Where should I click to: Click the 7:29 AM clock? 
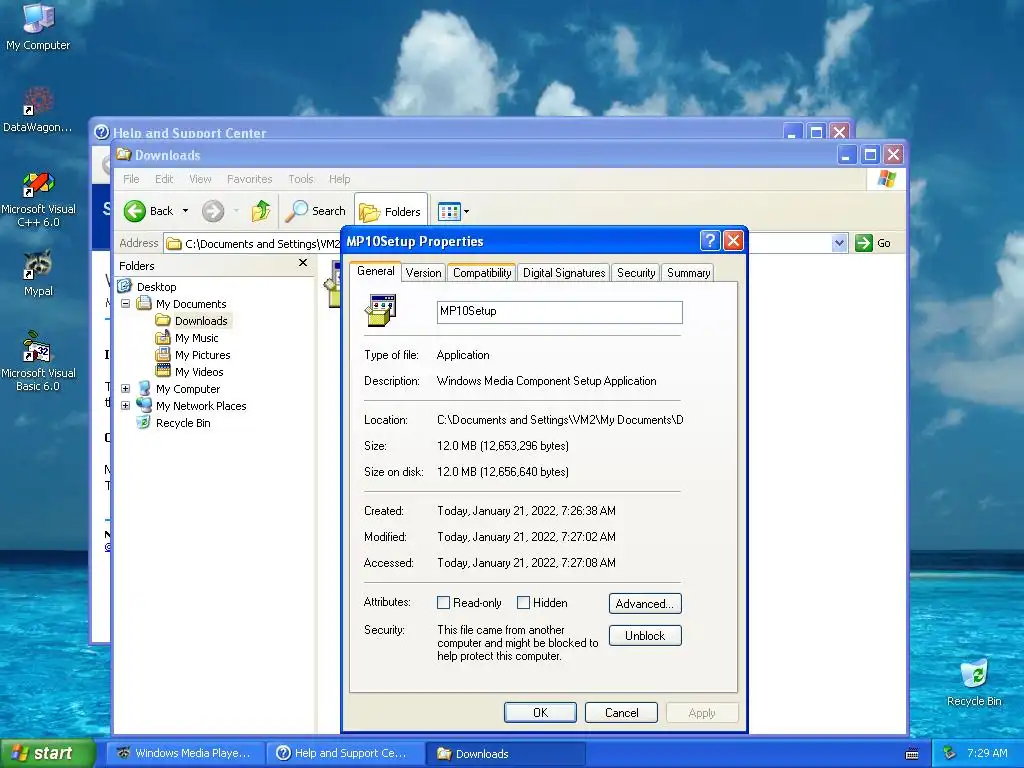click(x=987, y=753)
